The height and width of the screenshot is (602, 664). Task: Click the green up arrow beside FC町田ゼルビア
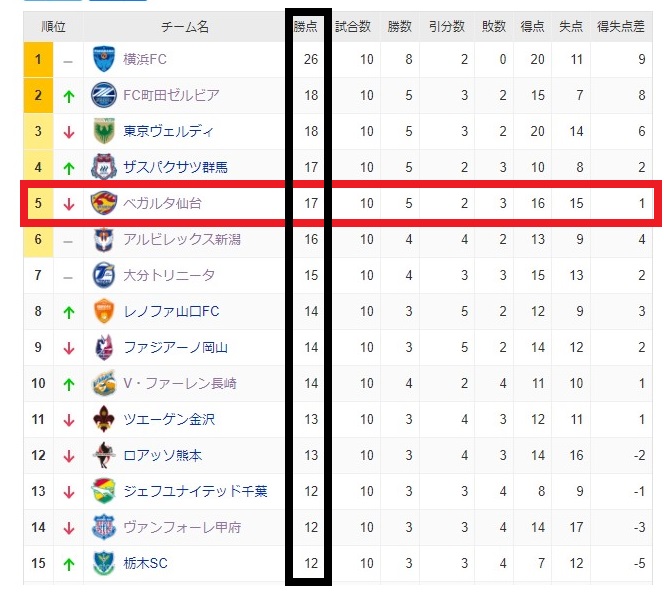[x=68, y=96]
